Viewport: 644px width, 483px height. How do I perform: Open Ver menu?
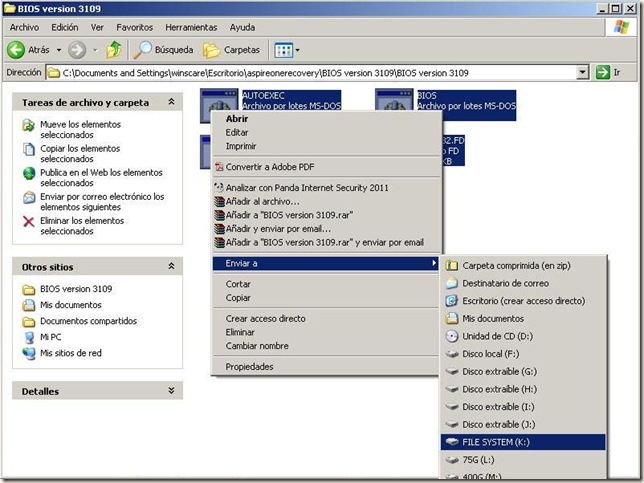(x=97, y=28)
